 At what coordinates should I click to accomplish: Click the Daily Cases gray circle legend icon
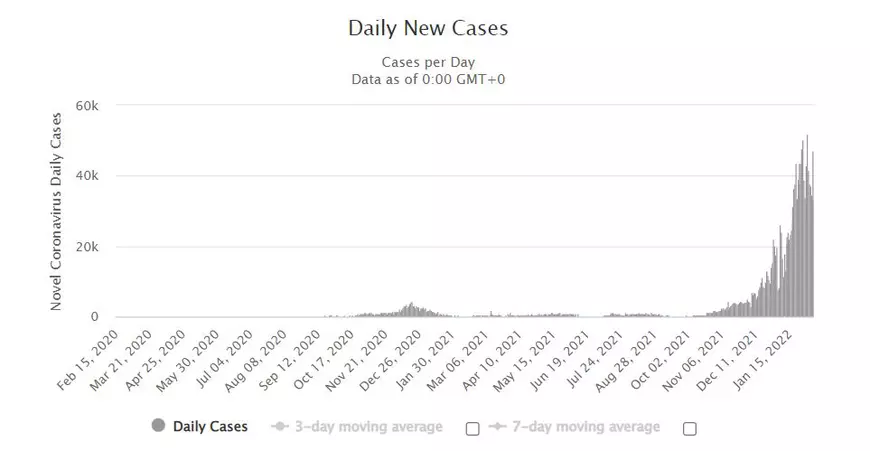[157, 427]
